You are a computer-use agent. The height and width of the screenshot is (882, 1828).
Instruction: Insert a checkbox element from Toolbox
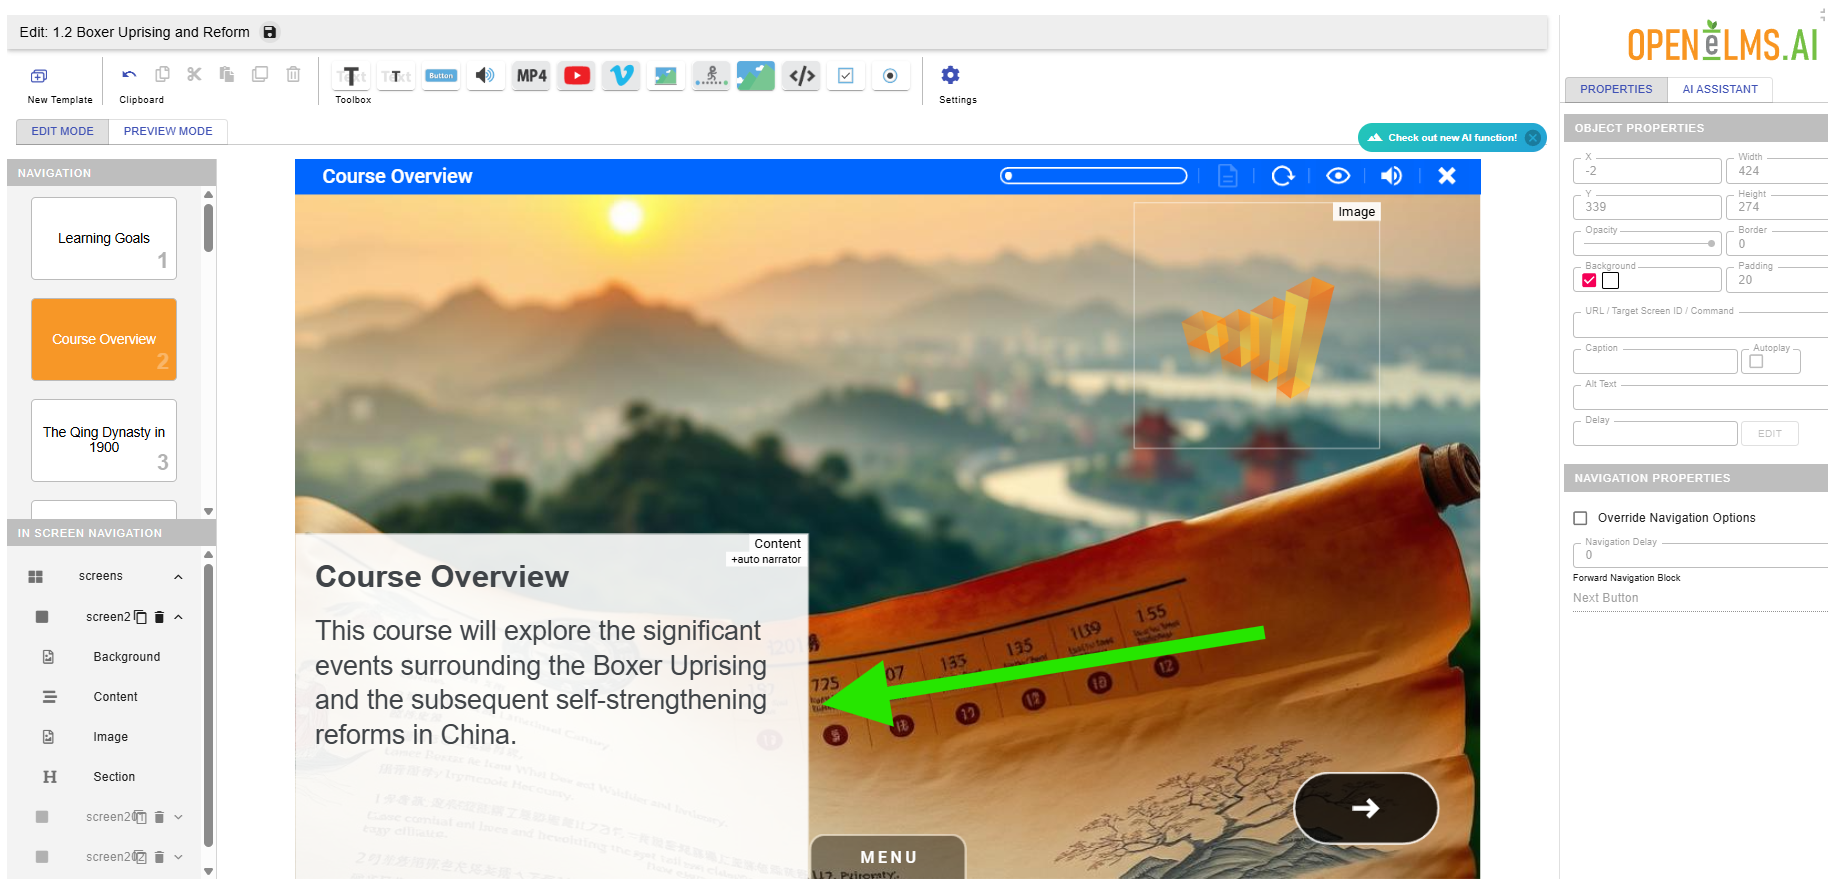[846, 76]
